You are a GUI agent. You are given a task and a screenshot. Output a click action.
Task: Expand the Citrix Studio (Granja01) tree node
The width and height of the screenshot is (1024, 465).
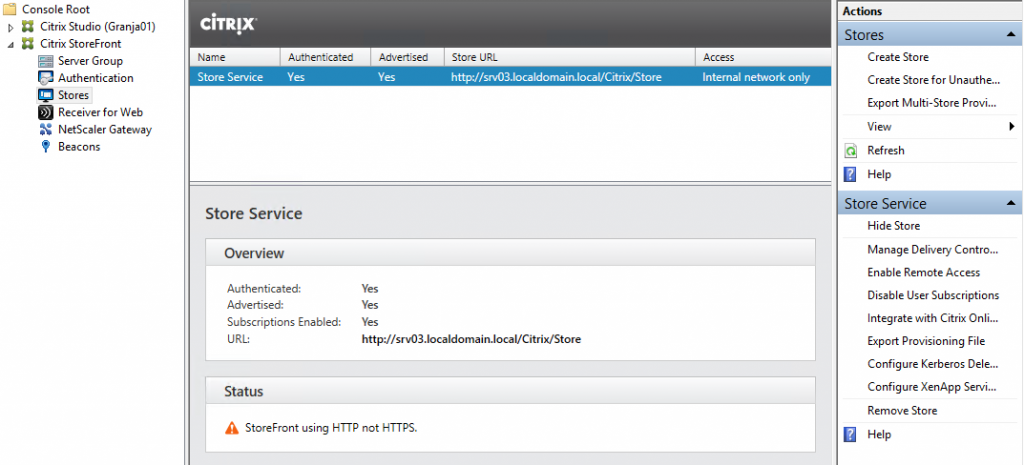(10, 27)
